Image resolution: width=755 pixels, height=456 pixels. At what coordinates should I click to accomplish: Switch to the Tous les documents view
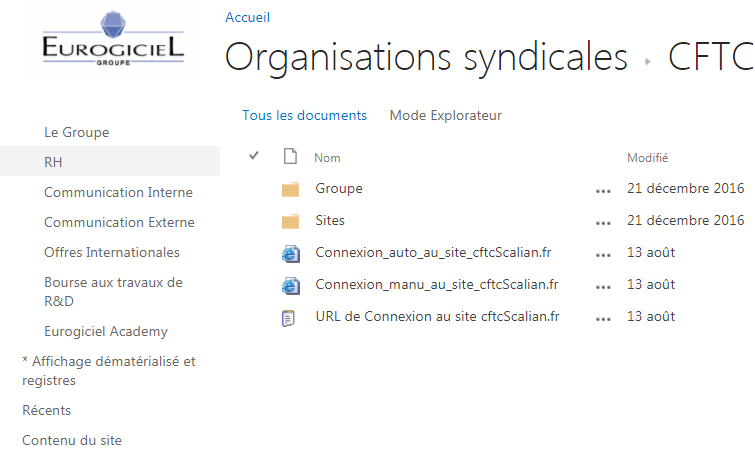pos(304,116)
